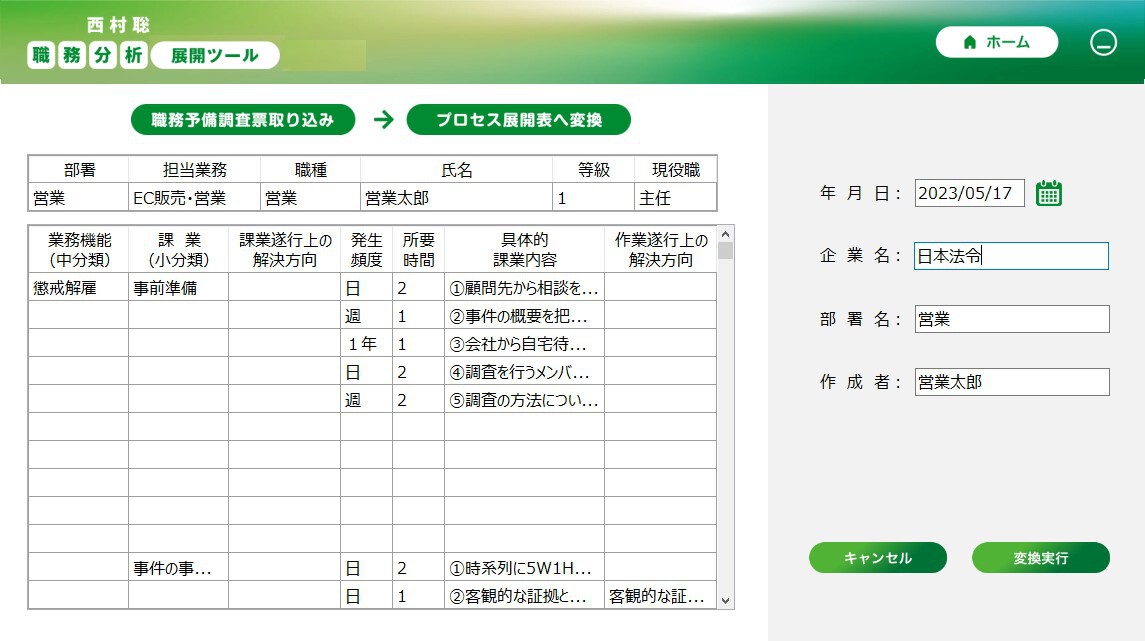The height and width of the screenshot is (641, 1145).
Task: Click the 作成者 text field
Action: [1011, 382]
